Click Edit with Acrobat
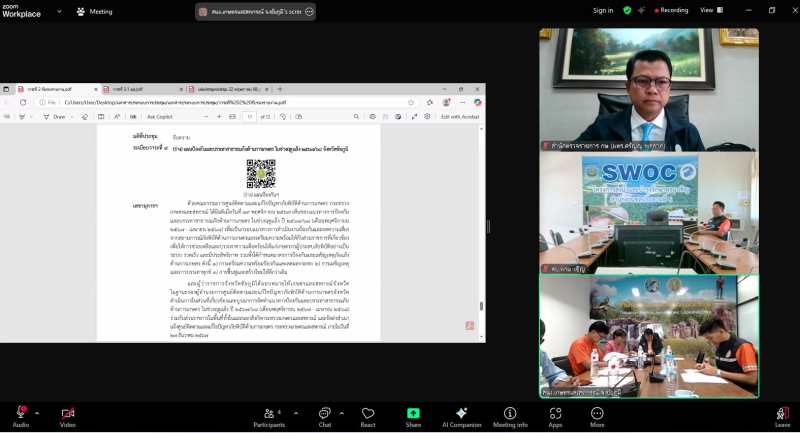Viewport: 800px width, 433px height. 460,117
